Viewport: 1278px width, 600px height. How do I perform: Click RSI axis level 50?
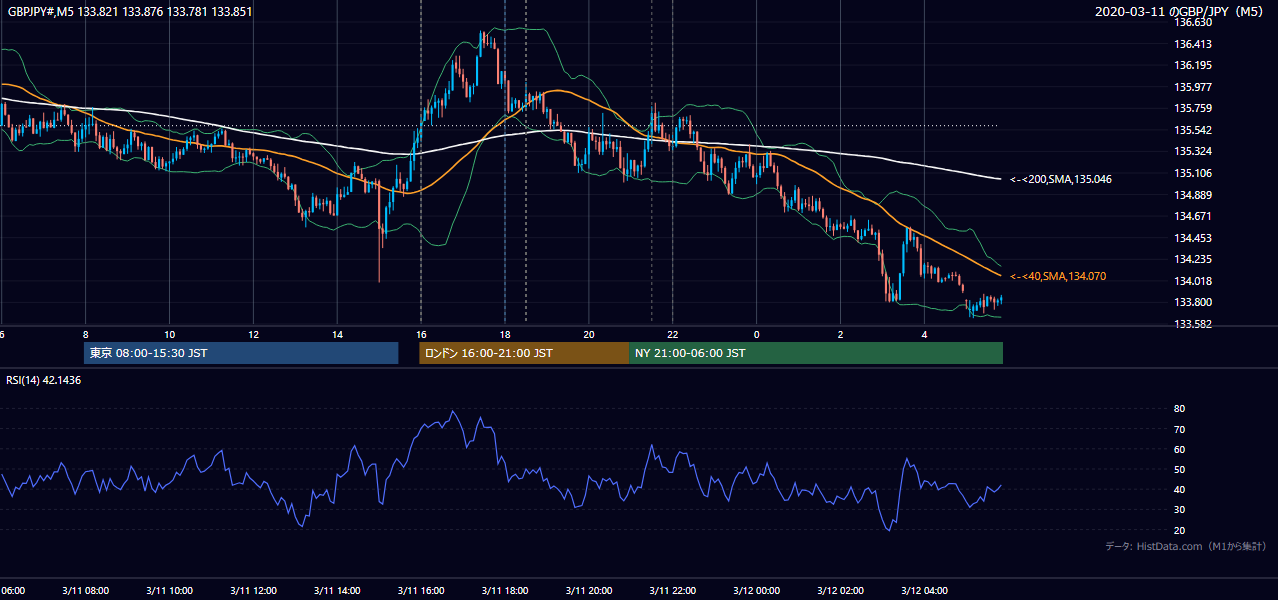click(1179, 469)
